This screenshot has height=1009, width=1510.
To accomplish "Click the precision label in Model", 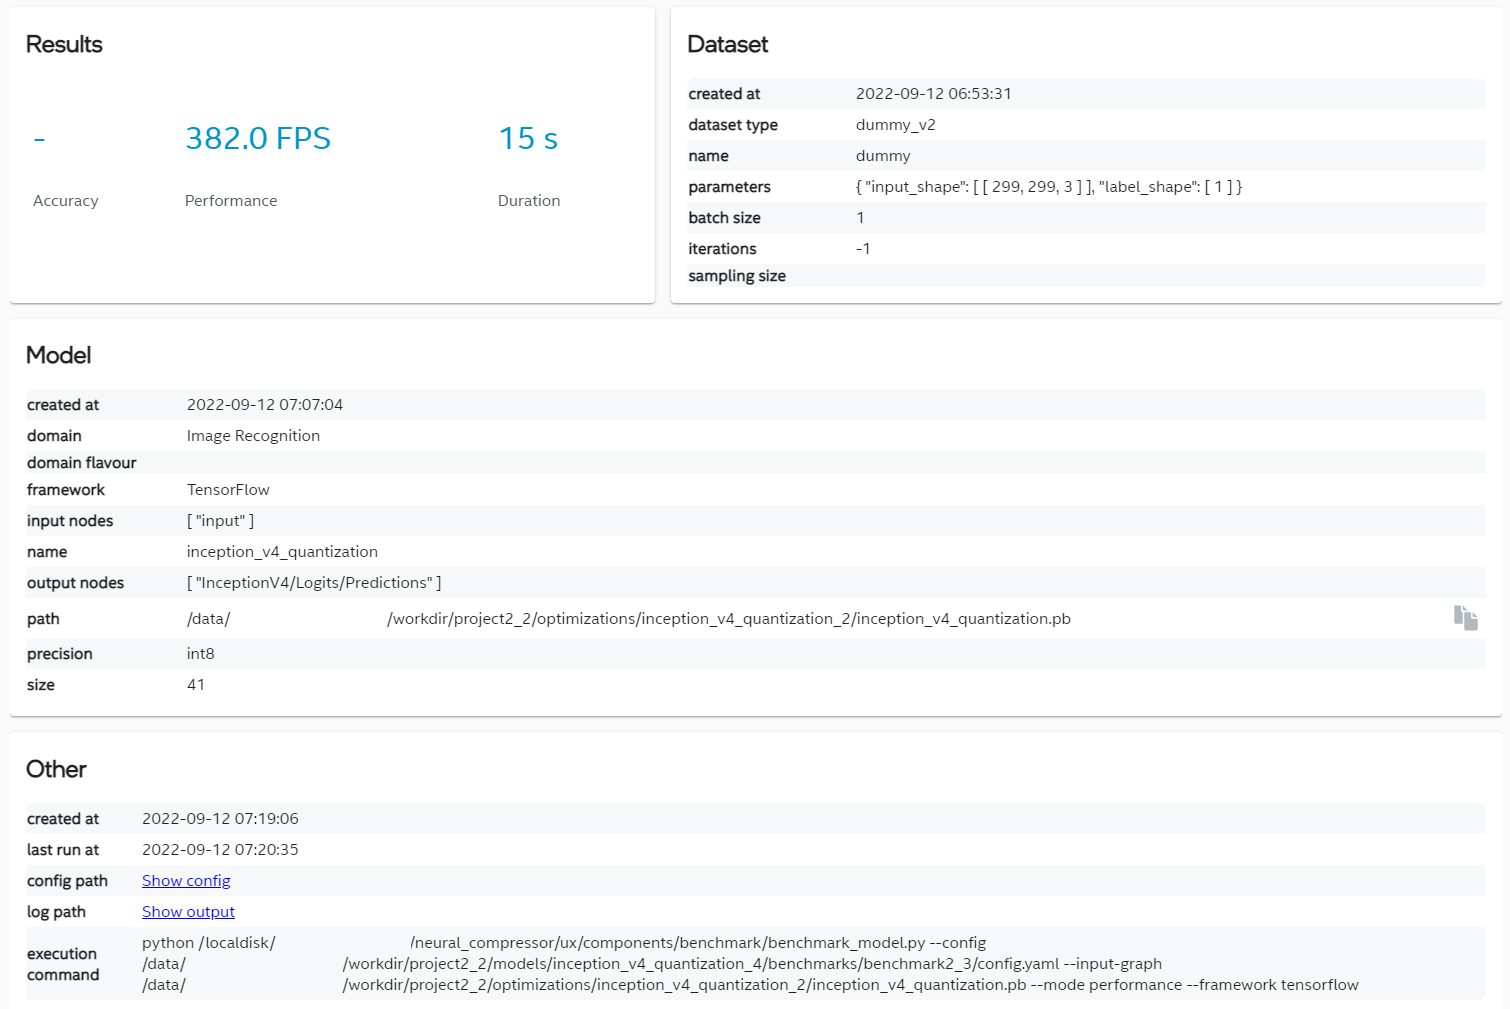I will tap(60, 653).
